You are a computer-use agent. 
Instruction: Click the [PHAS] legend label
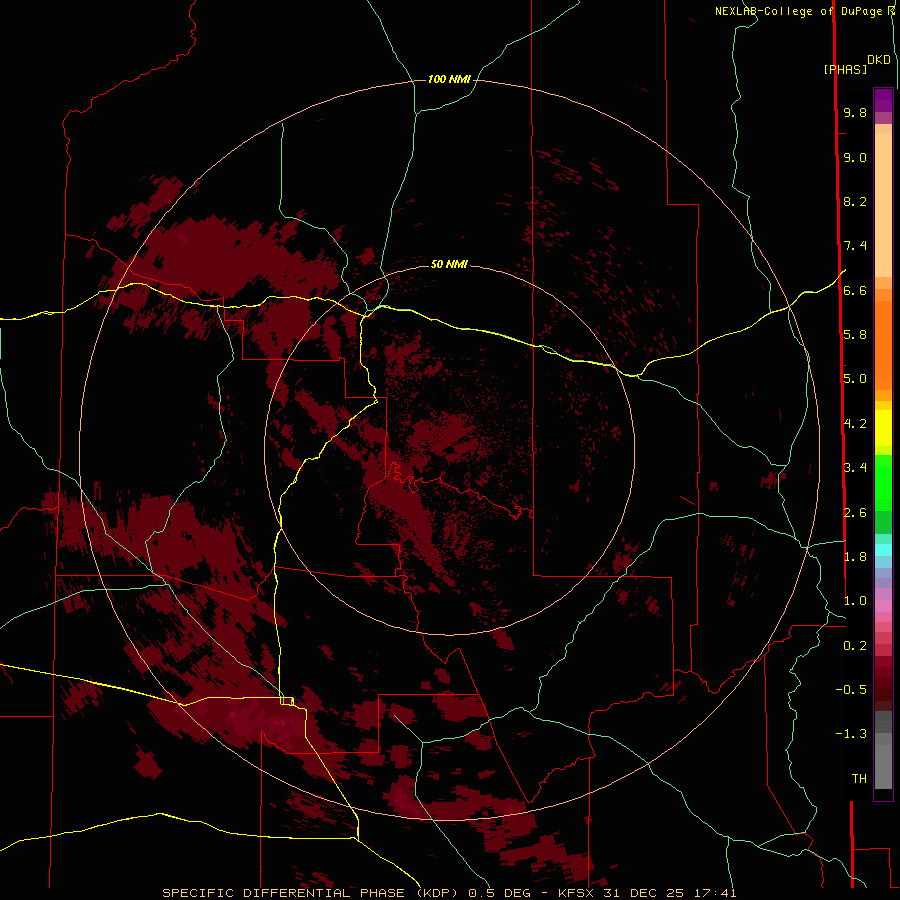click(x=844, y=69)
